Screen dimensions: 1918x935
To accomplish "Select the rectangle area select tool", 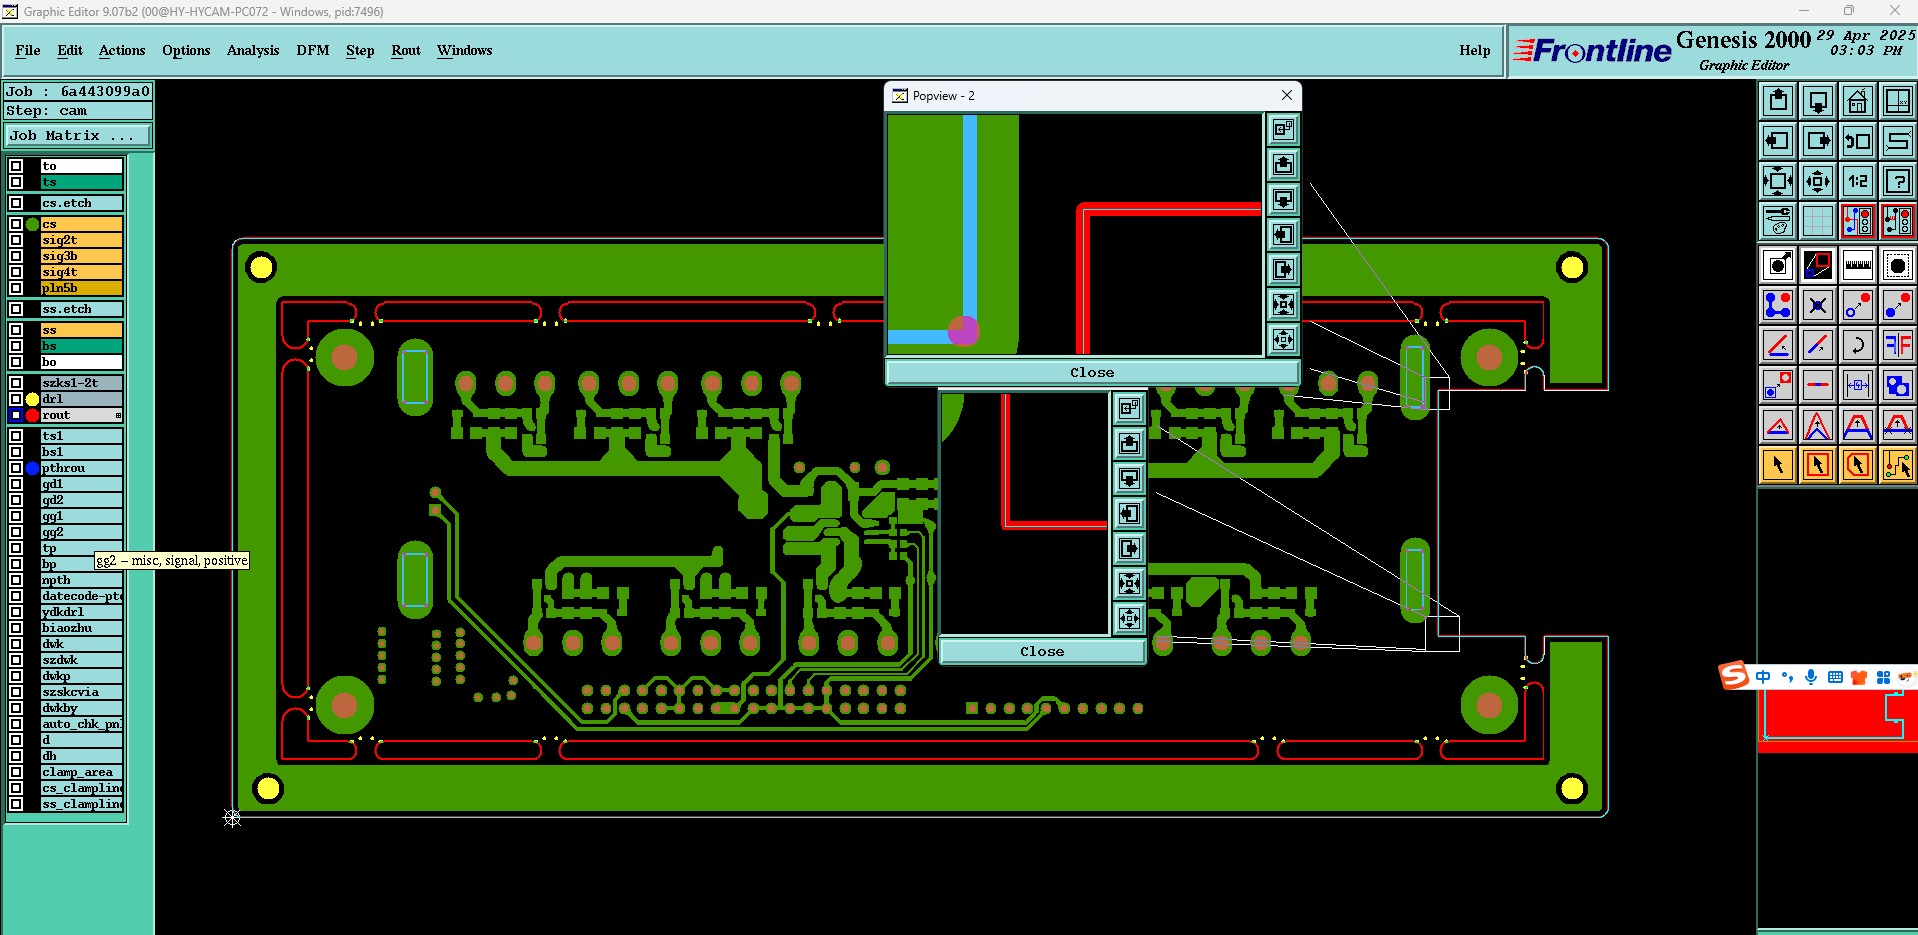I will (1818, 465).
